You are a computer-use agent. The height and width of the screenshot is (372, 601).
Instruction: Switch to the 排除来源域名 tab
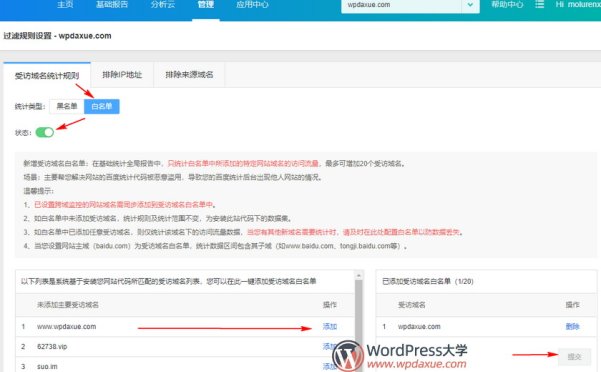tap(189, 75)
